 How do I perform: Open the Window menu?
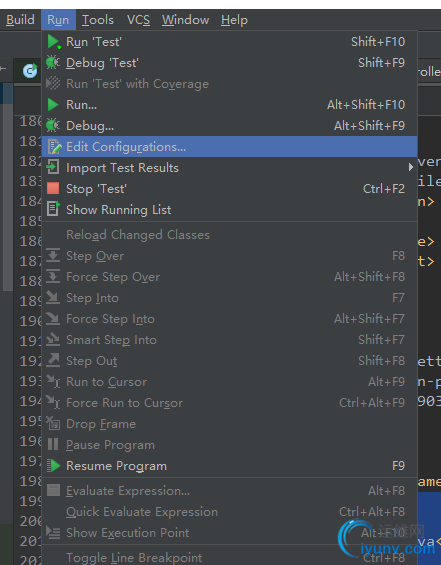(185, 20)
